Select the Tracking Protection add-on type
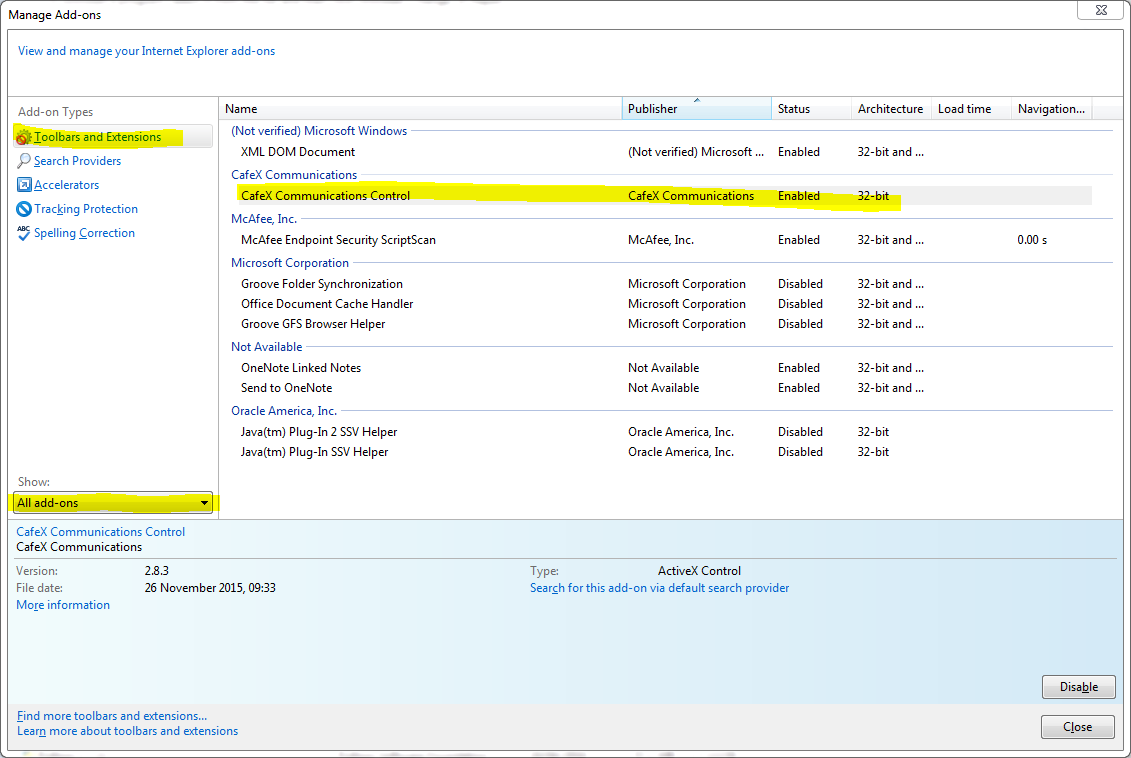1131x758 pixels. click(86, 209)
